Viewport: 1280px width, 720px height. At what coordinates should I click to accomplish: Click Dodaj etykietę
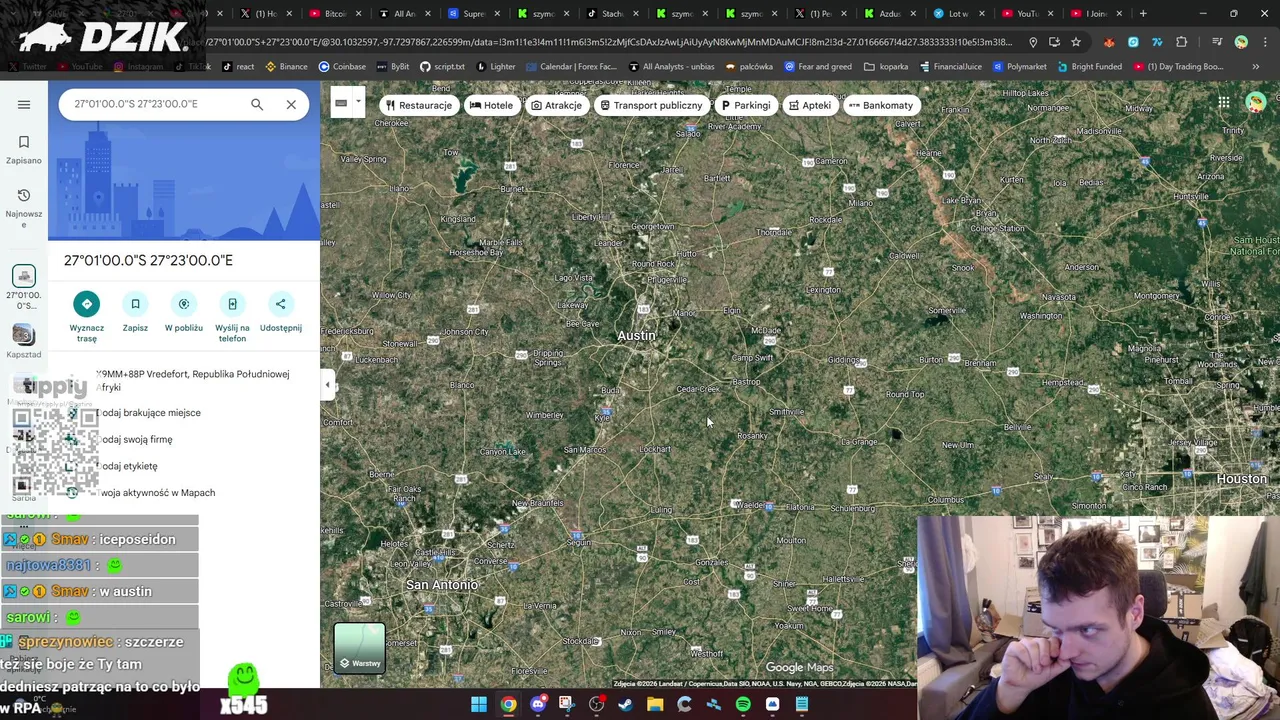(128, 466)
